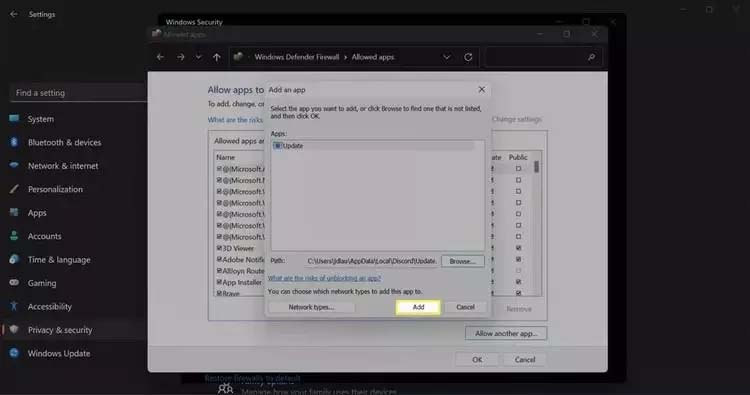Click the System monitor icon in sidebar
This screenshot has height=395, width=750.
14,118
